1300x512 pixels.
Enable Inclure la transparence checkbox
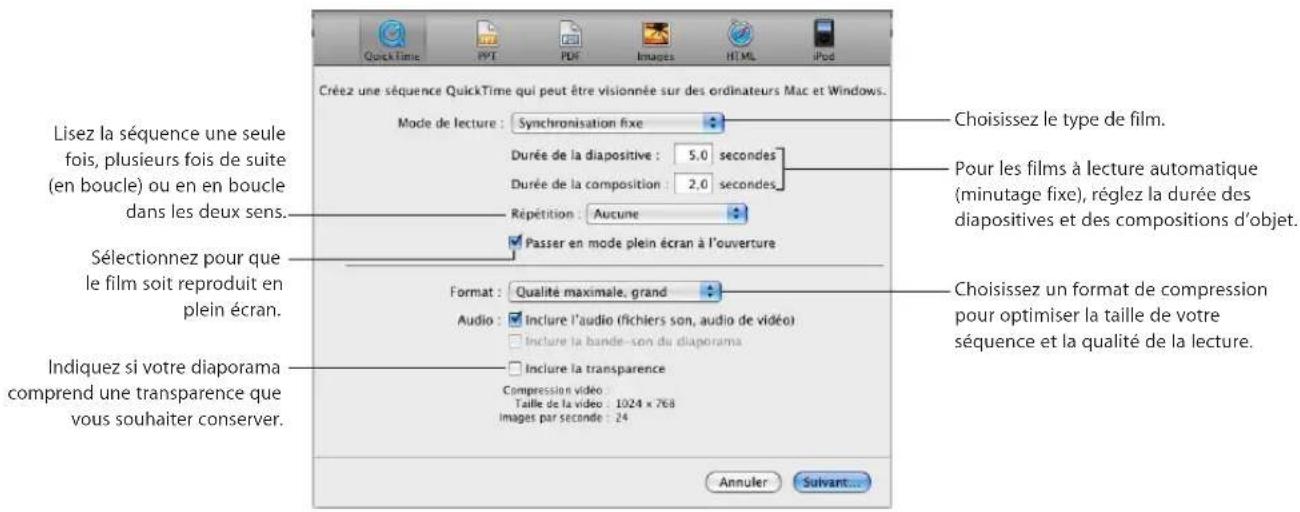pyautogui.click(x=515, y=368)
